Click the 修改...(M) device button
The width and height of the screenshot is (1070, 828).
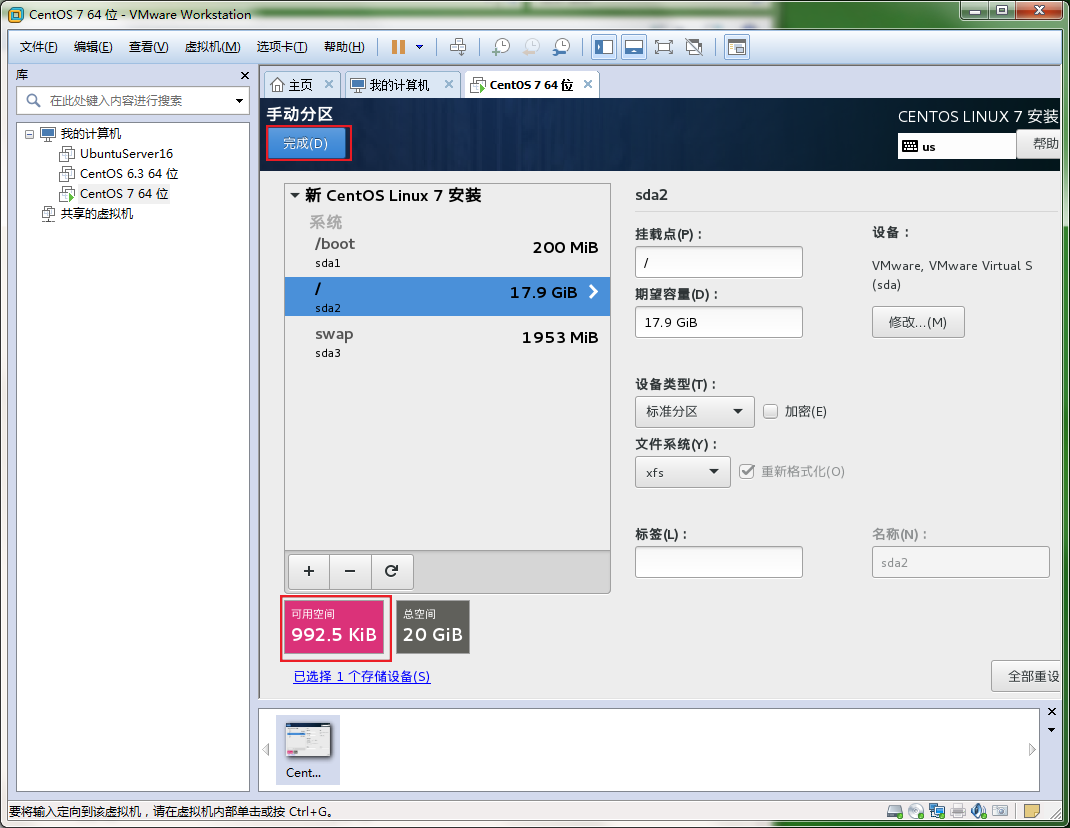pos(918,322)
